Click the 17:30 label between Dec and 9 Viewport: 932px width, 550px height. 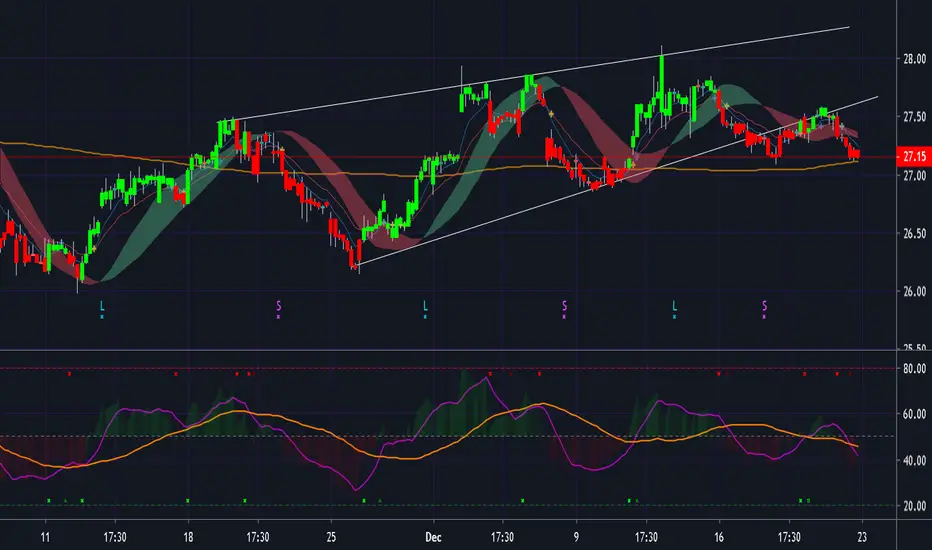pos(502,538)
